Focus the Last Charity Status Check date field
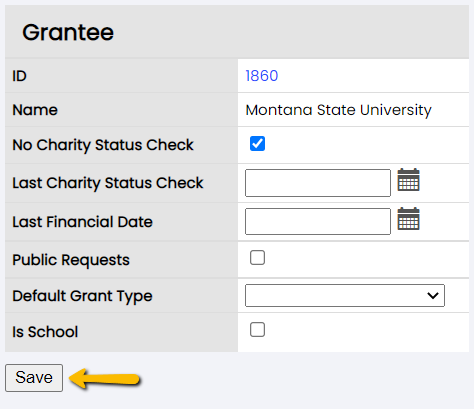This screenshot has width=474, height=409. pyautogui.click(x=318, y=183)
